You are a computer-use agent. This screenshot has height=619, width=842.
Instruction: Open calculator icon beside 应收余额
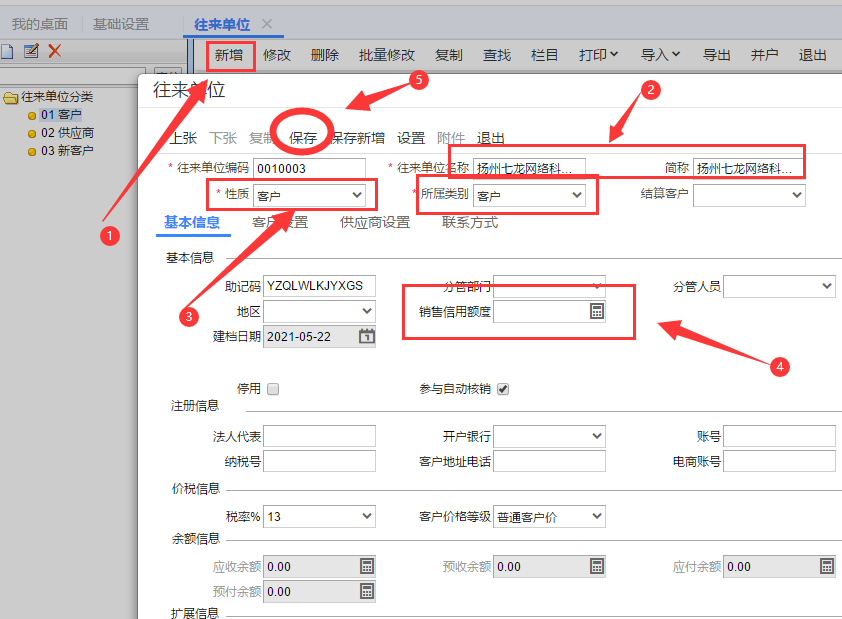coord(367,566)
